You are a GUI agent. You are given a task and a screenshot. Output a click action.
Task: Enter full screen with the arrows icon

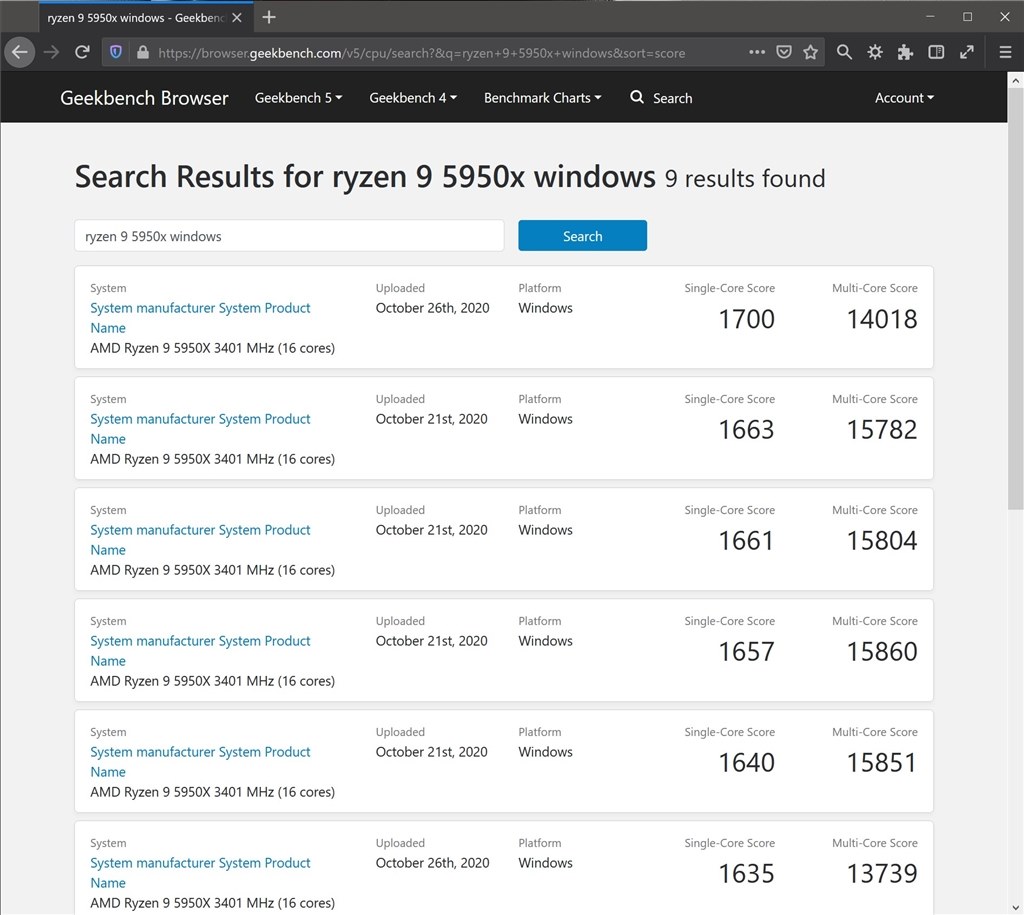click(967, 52)
